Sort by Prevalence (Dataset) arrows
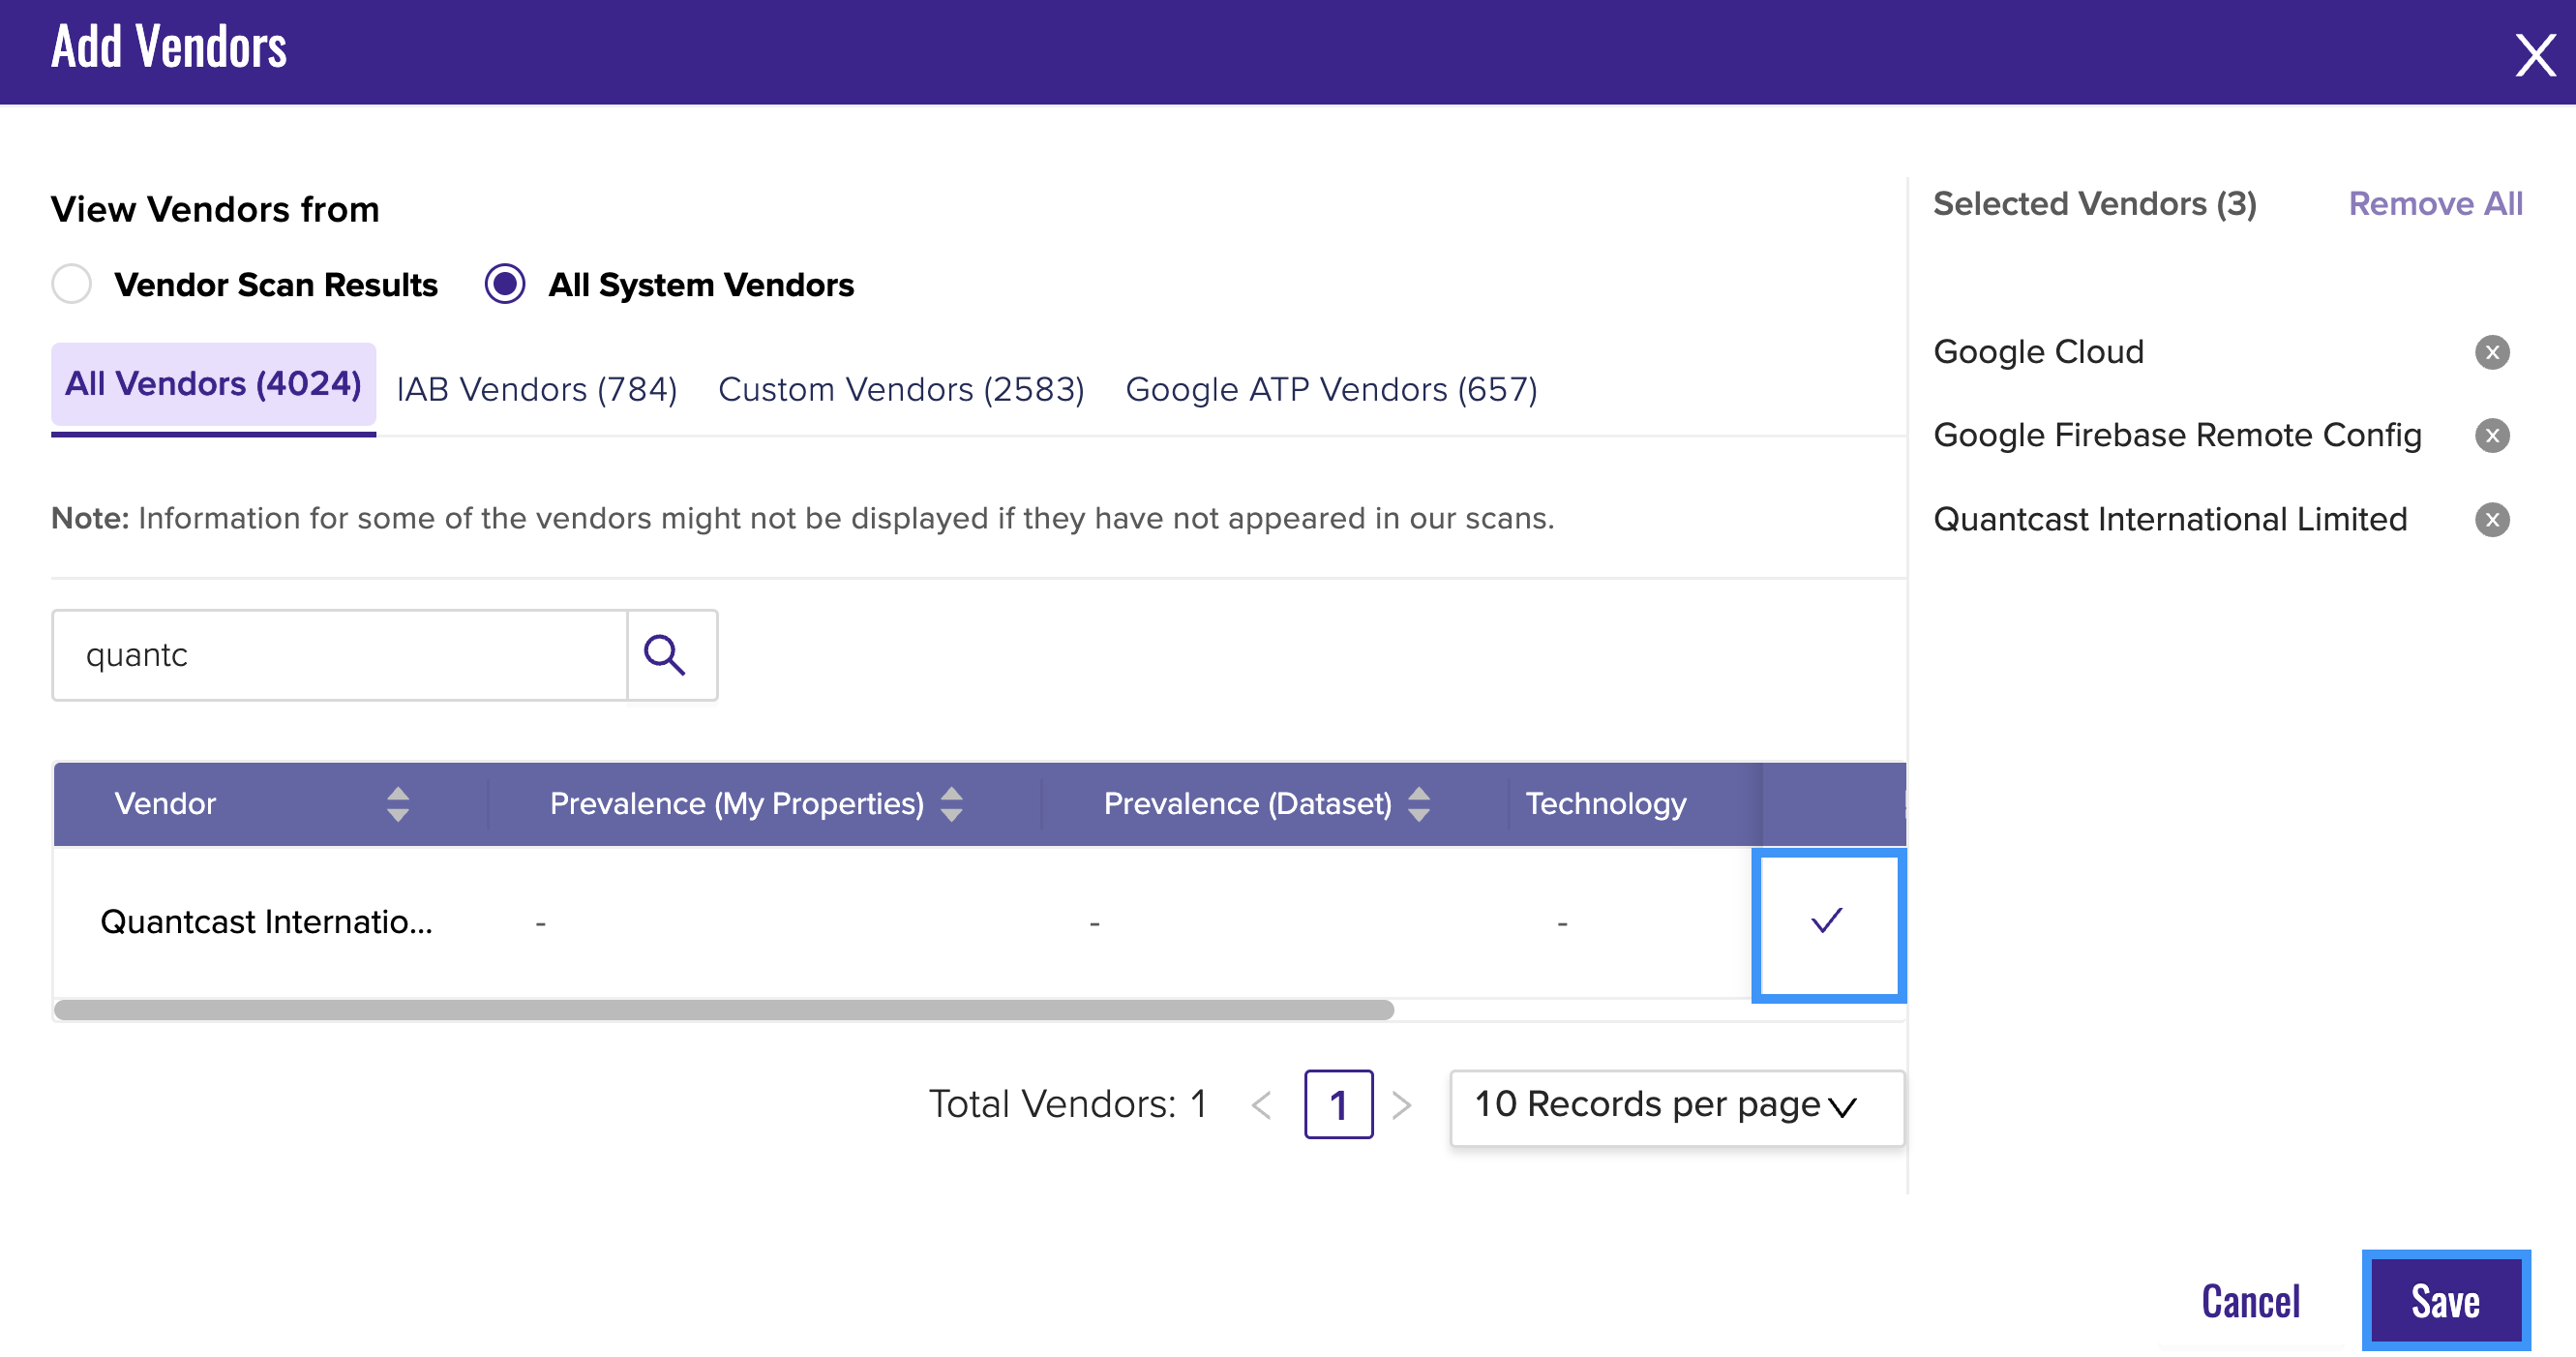The image size is (2576, 1357). point(1419,805)
